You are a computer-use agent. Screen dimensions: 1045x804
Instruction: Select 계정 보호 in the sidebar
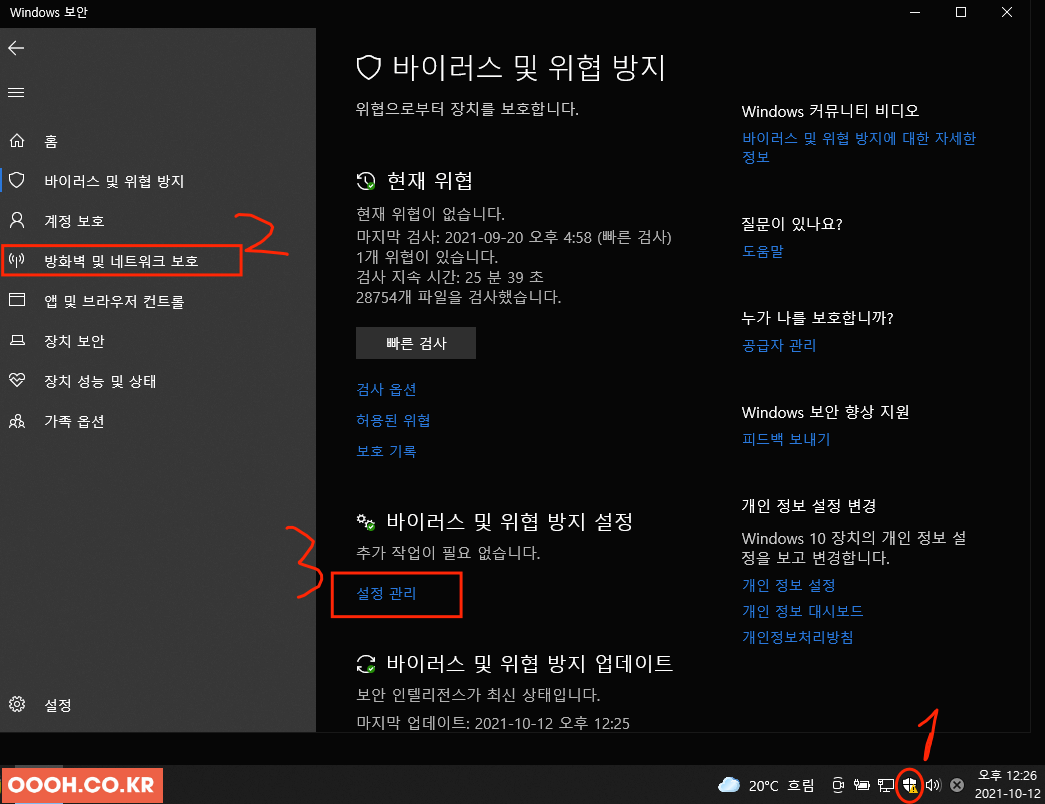[74, 221]
